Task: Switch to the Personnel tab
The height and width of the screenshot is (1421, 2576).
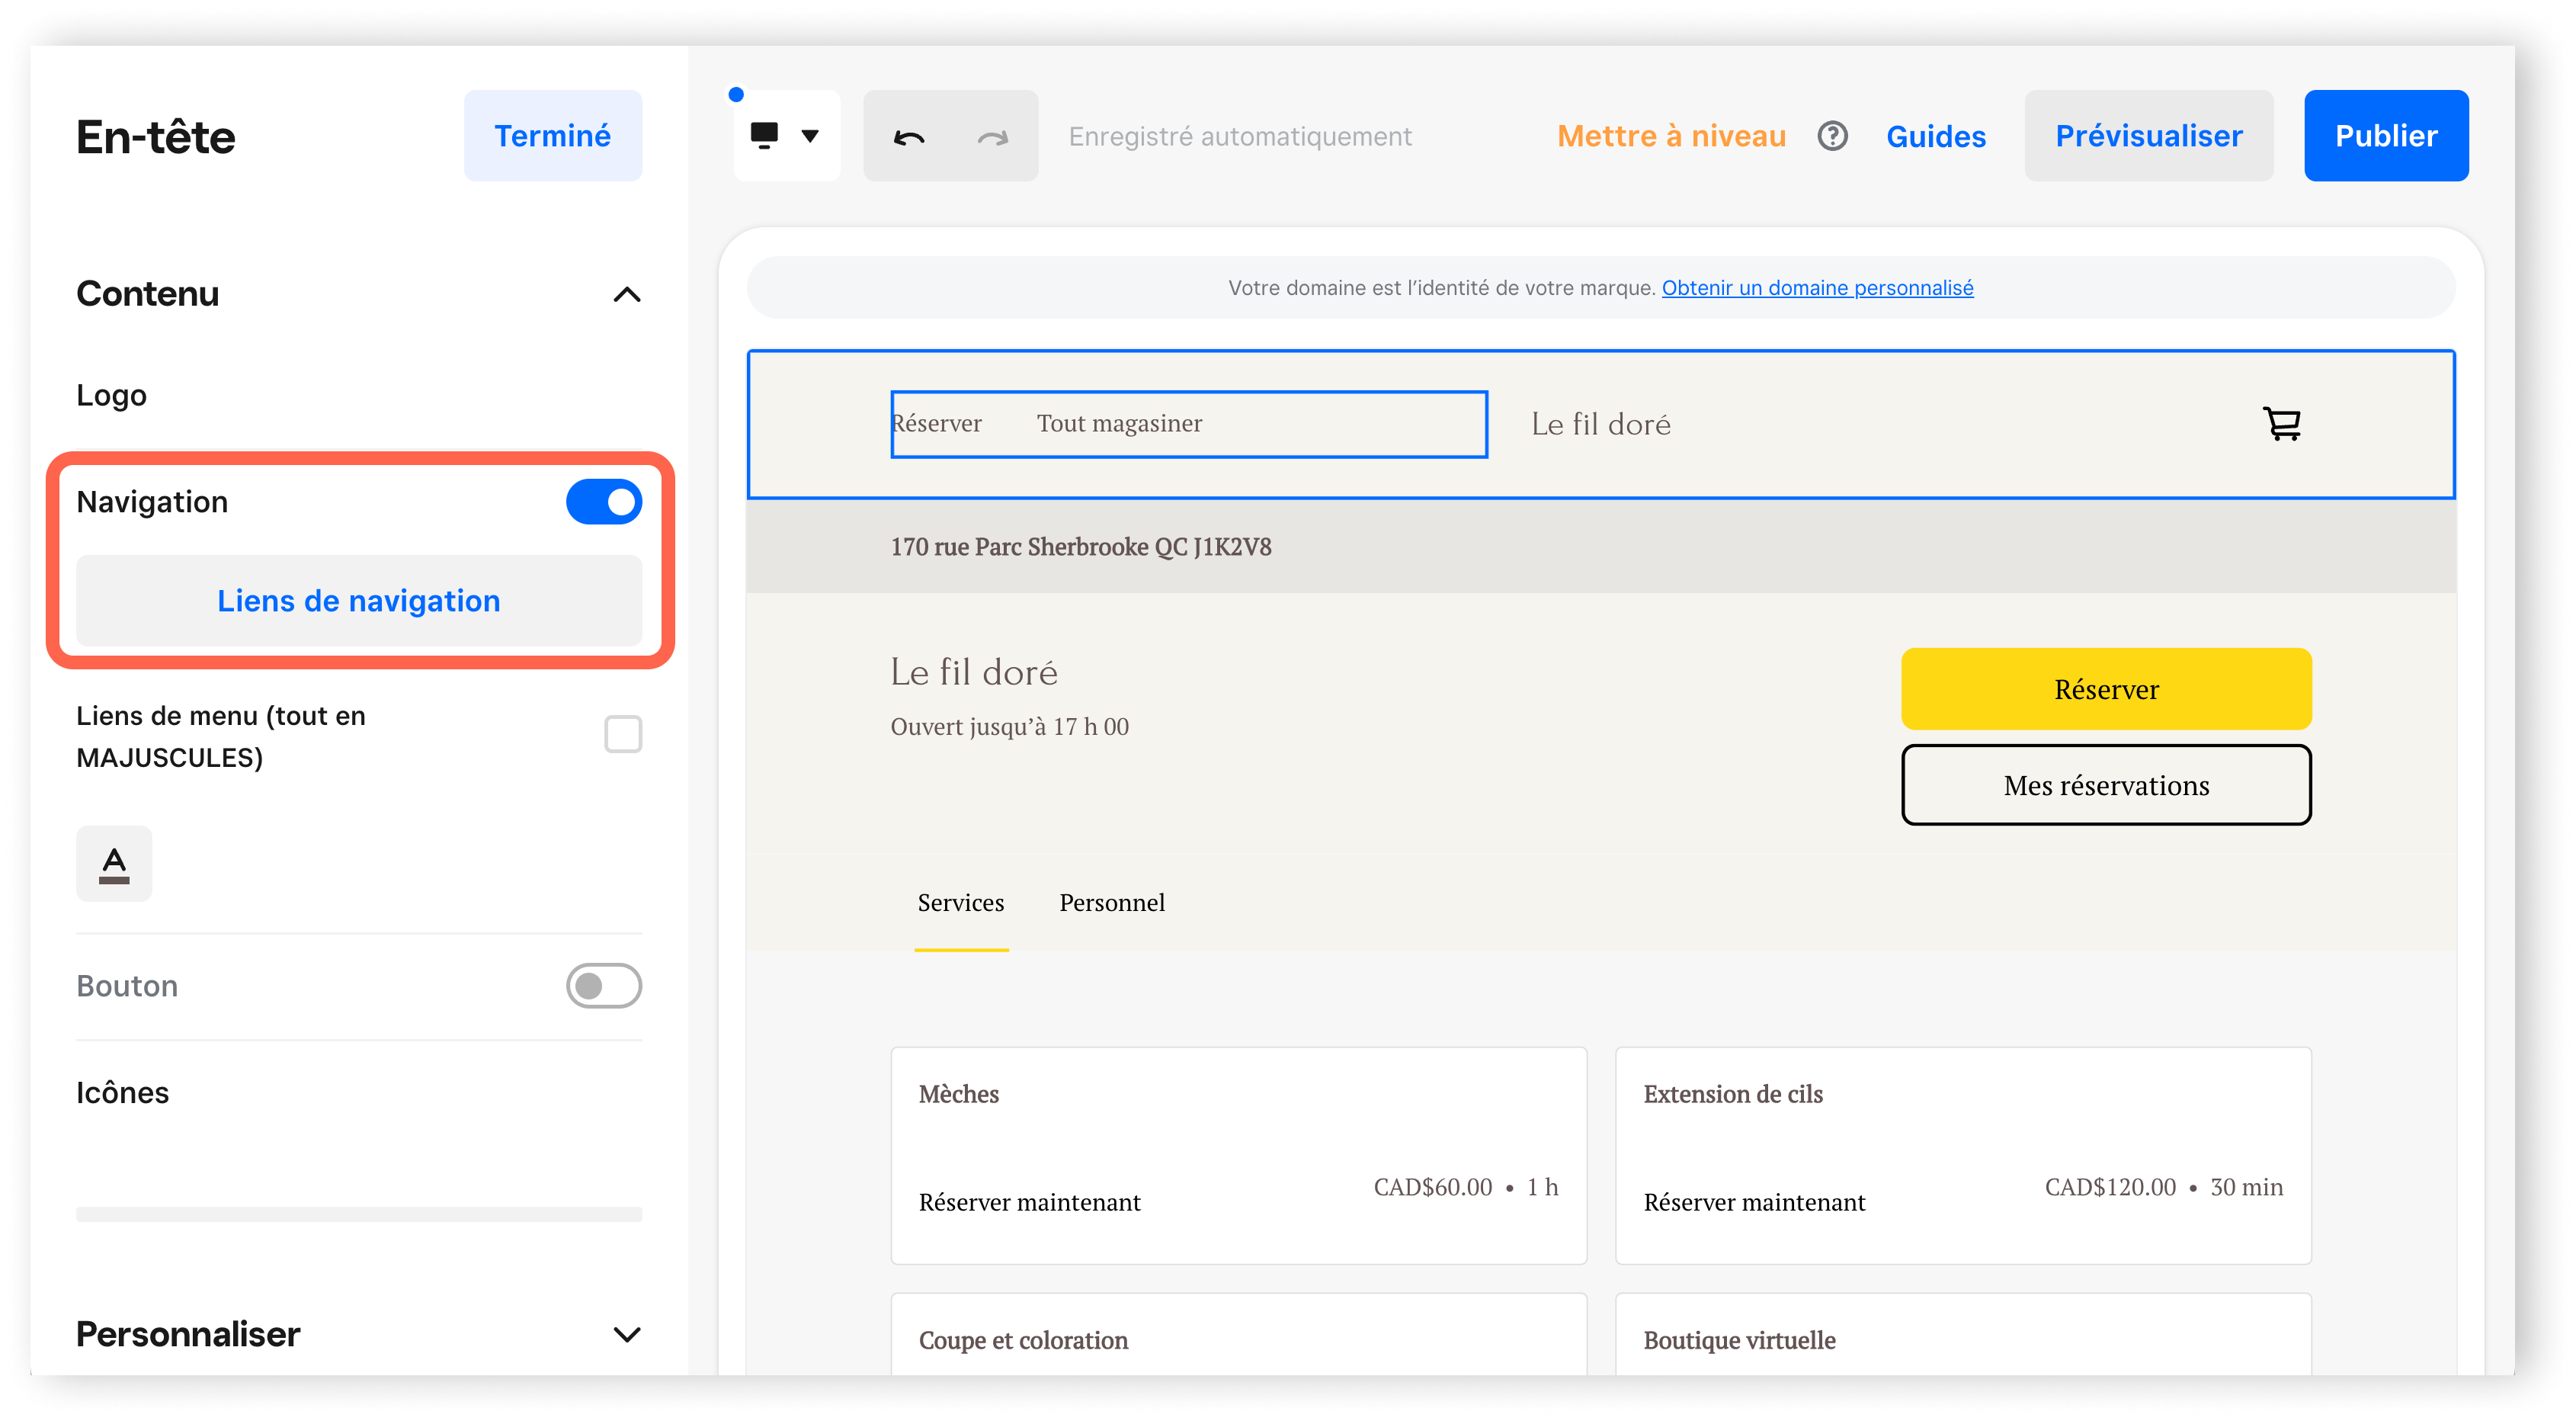Action: (x=1112, y=903)
